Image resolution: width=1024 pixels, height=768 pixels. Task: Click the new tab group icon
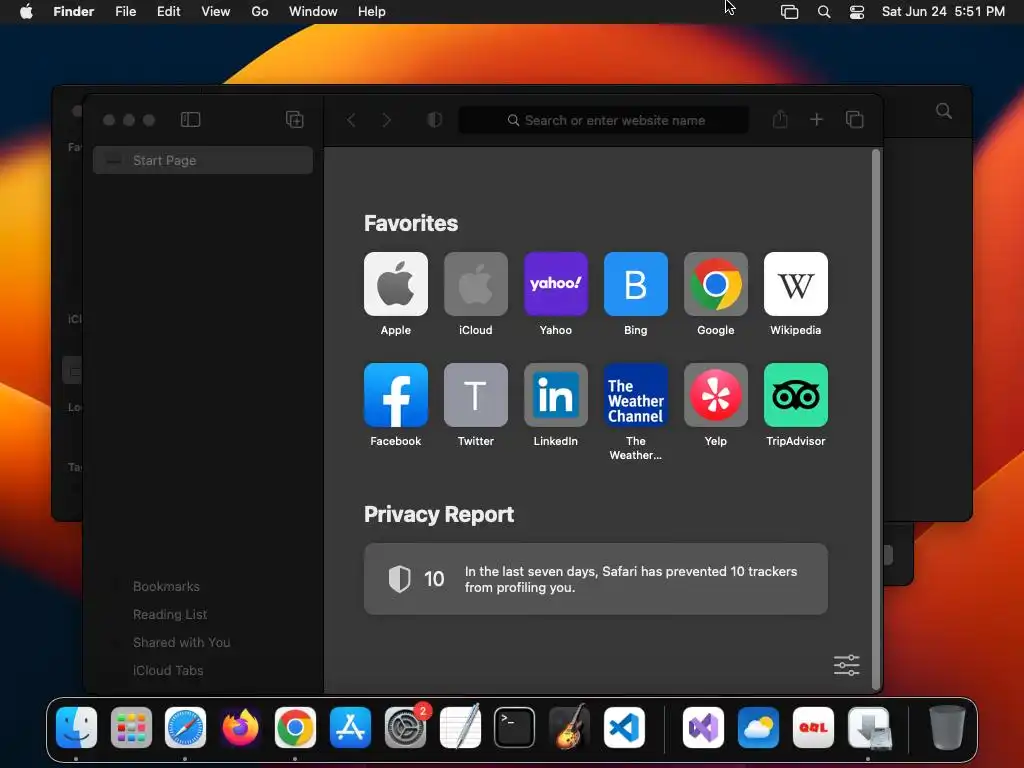(x=295, y=120)
